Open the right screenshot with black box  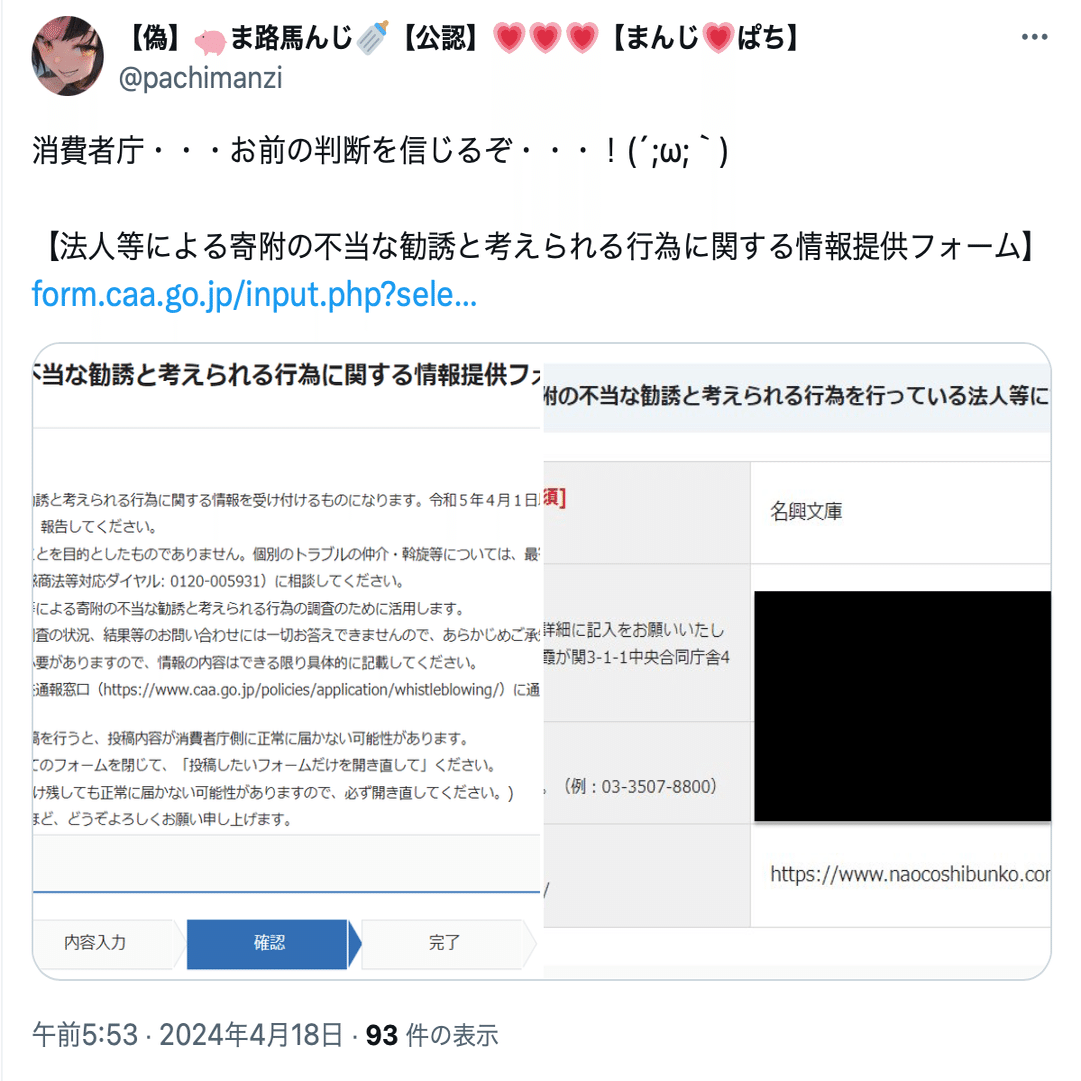[x=797, y=661]
